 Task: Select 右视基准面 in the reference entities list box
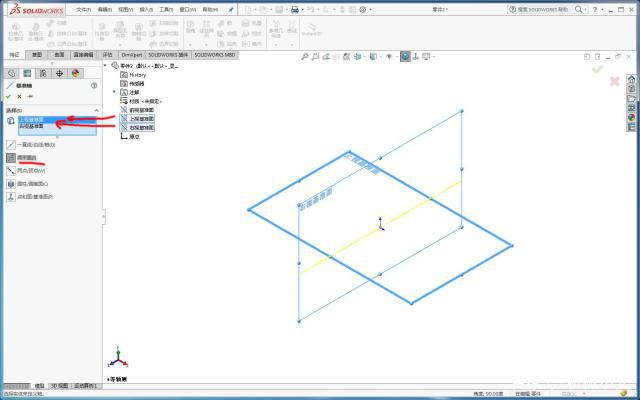point(57,126)
